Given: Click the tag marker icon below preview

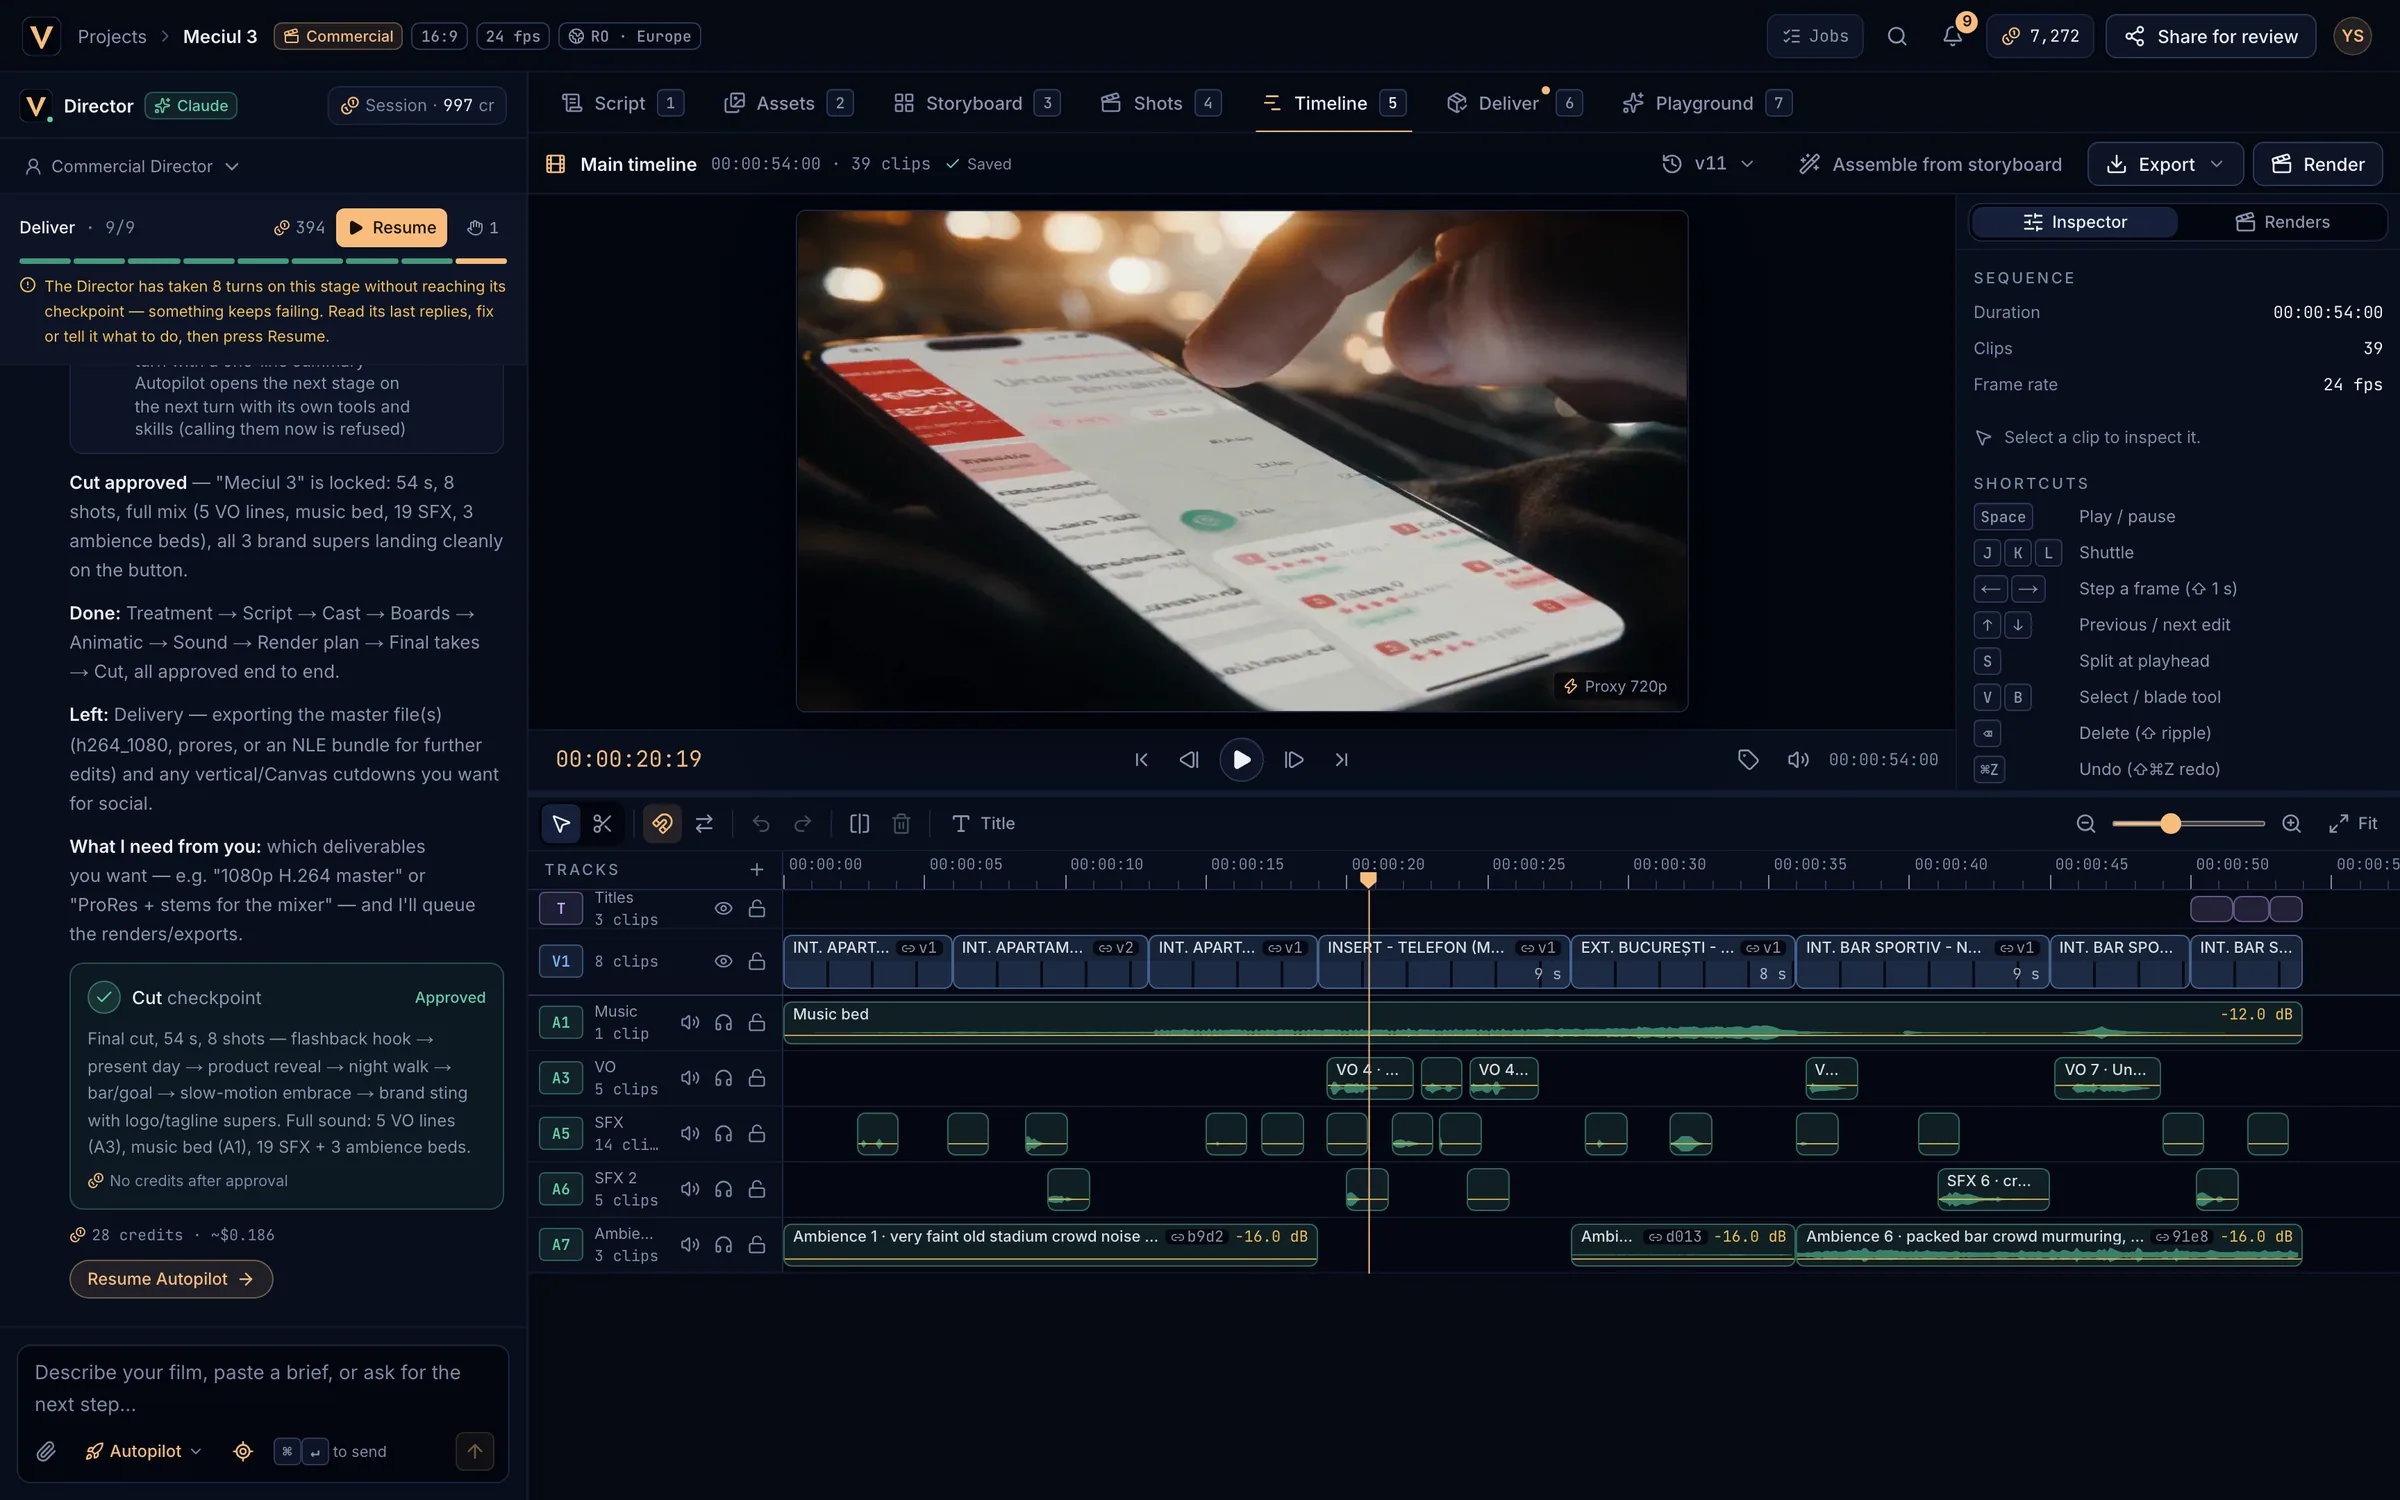Looking at the screenshot, I should pos(1748,760).
